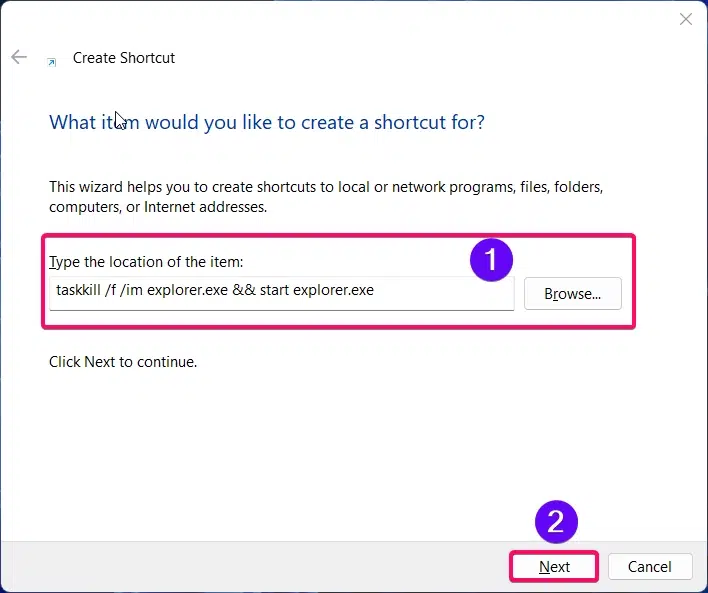
Task: Click Next to continue the wizard
Action: pyautogui.click(x=554, y=566)
